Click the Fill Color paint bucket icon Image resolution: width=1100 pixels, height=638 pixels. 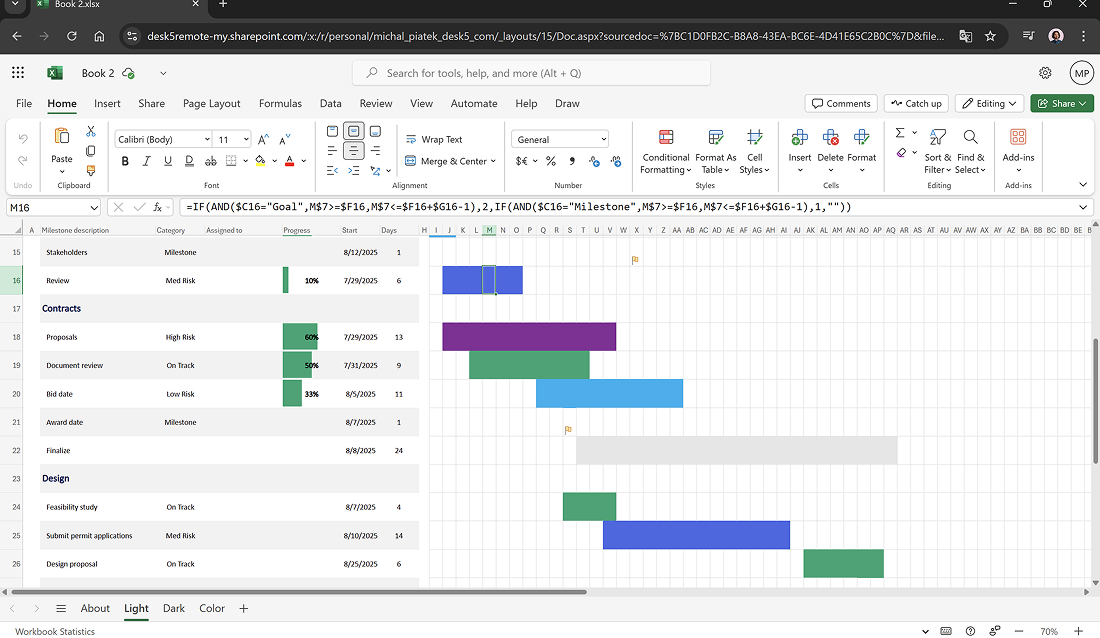click(x=260, y=161)
